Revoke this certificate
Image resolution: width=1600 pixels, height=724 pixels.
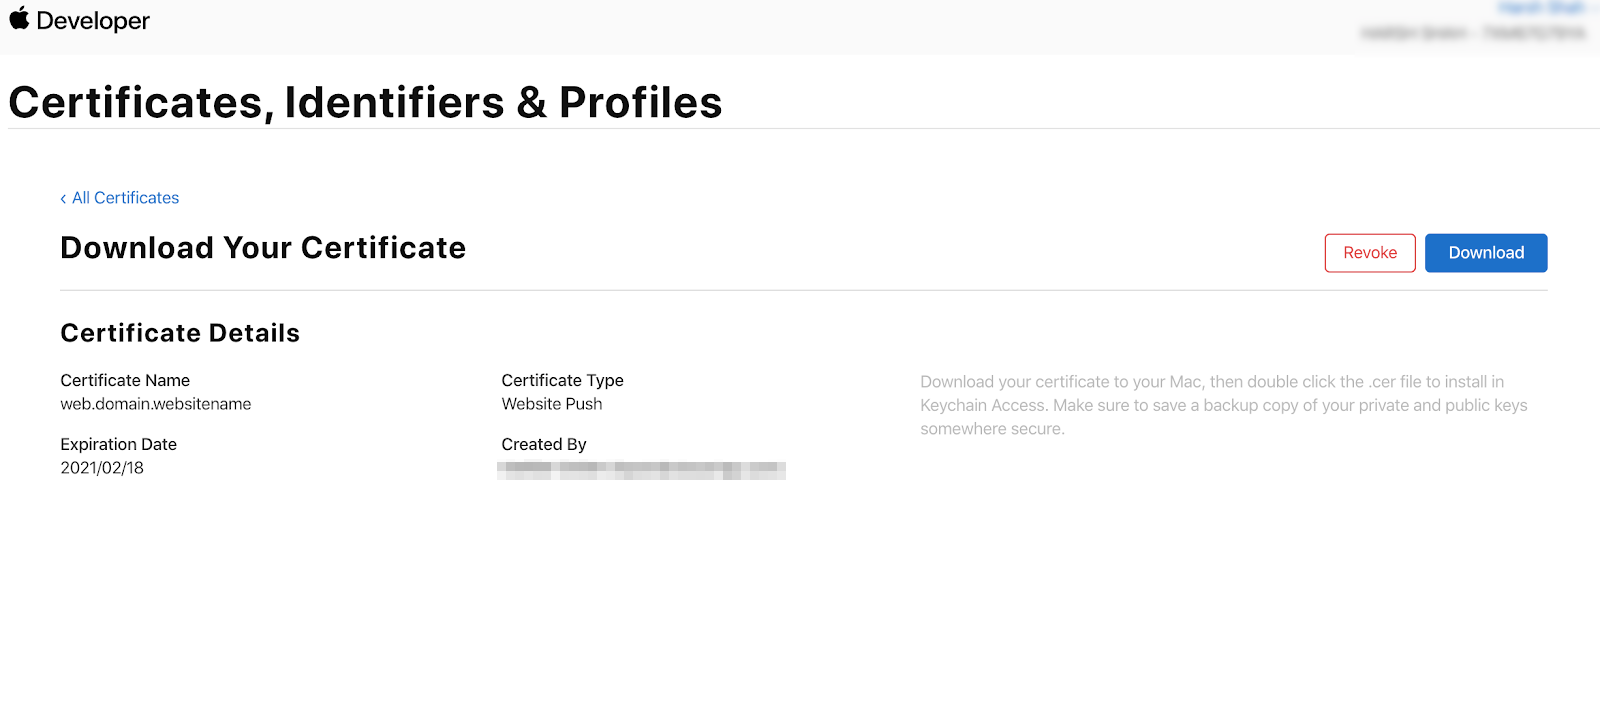(1370, 253)
